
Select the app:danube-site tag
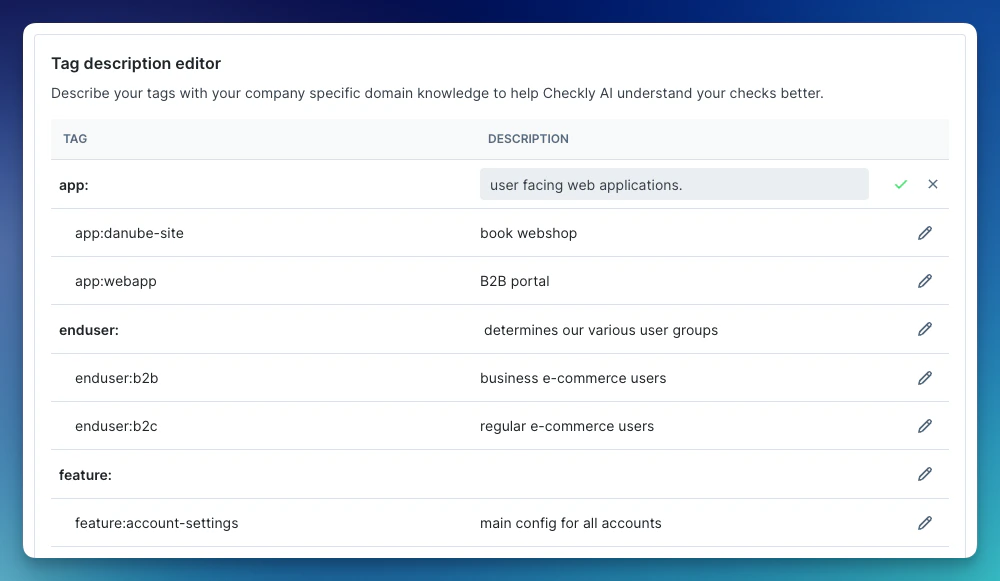[x=129, y=233]
